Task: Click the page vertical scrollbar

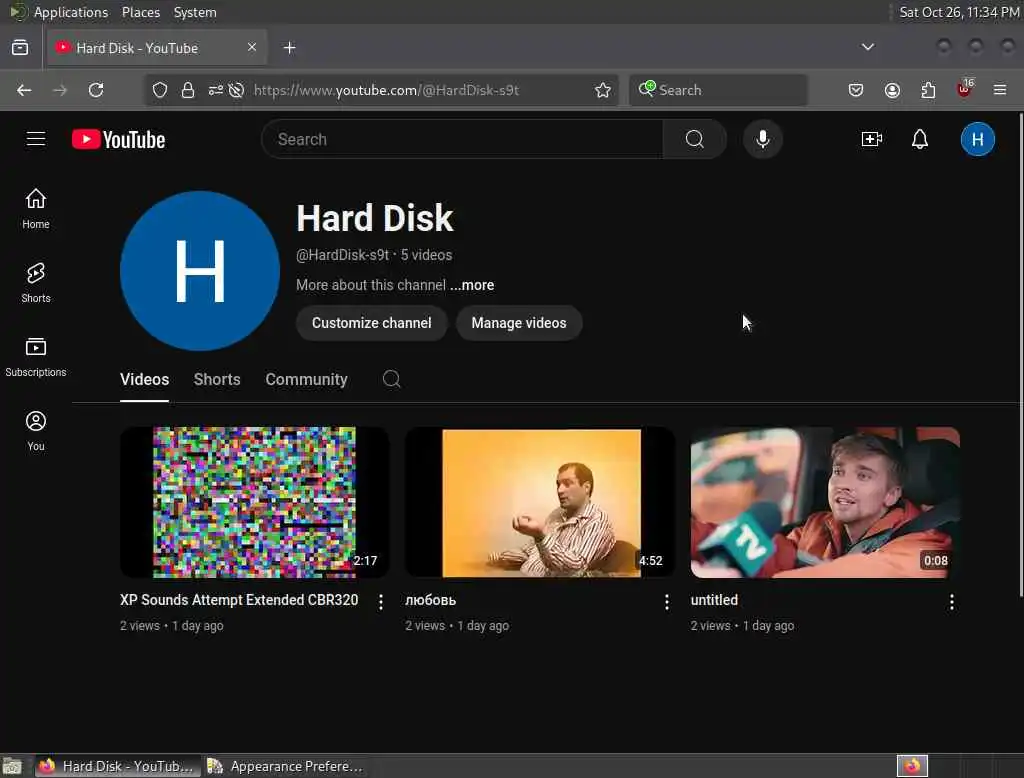Action: tap(1020, 354)
